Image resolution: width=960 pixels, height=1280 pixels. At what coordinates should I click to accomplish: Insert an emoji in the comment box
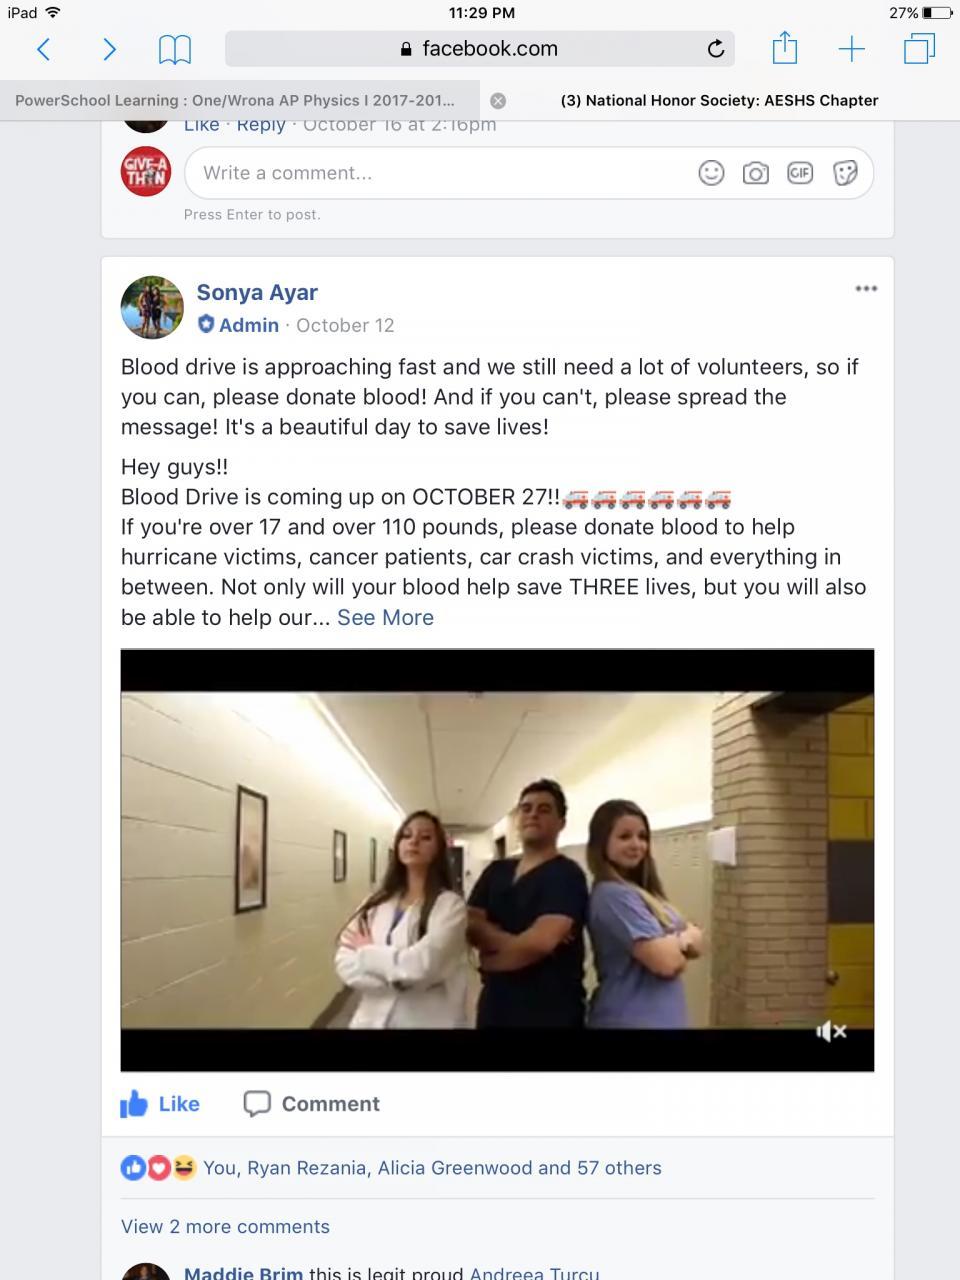tap(711, 173)
